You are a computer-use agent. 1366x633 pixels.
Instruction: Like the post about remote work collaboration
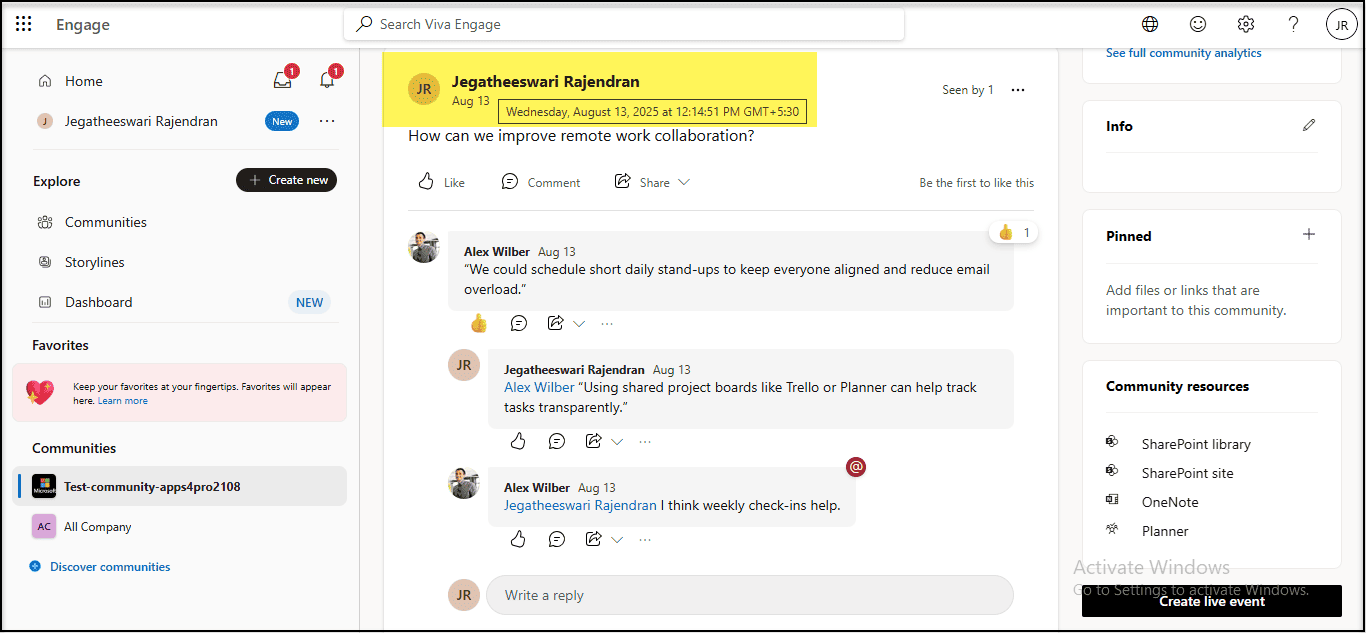coord(441,182)
